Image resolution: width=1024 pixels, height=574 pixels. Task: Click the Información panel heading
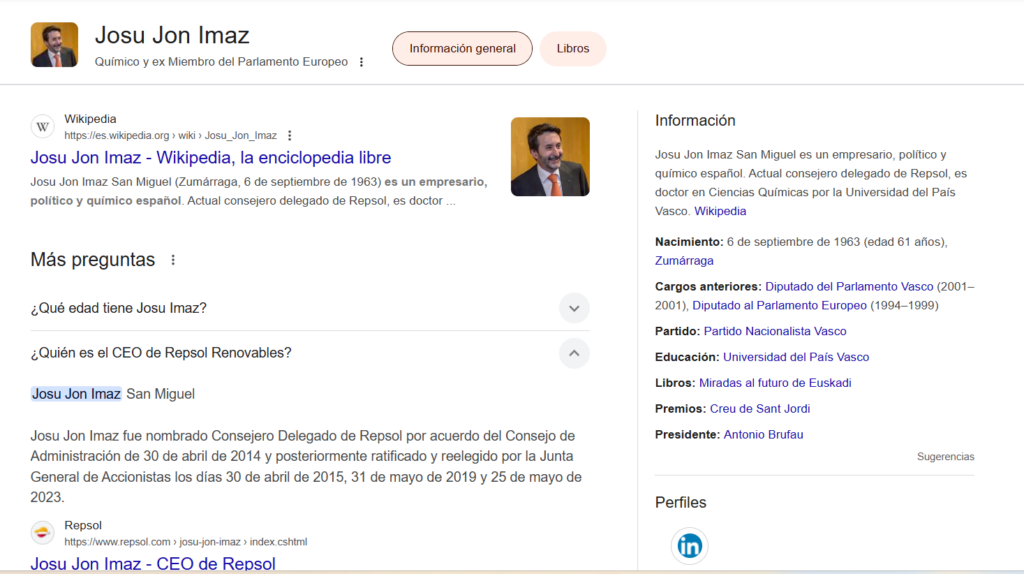coord(695,121)
